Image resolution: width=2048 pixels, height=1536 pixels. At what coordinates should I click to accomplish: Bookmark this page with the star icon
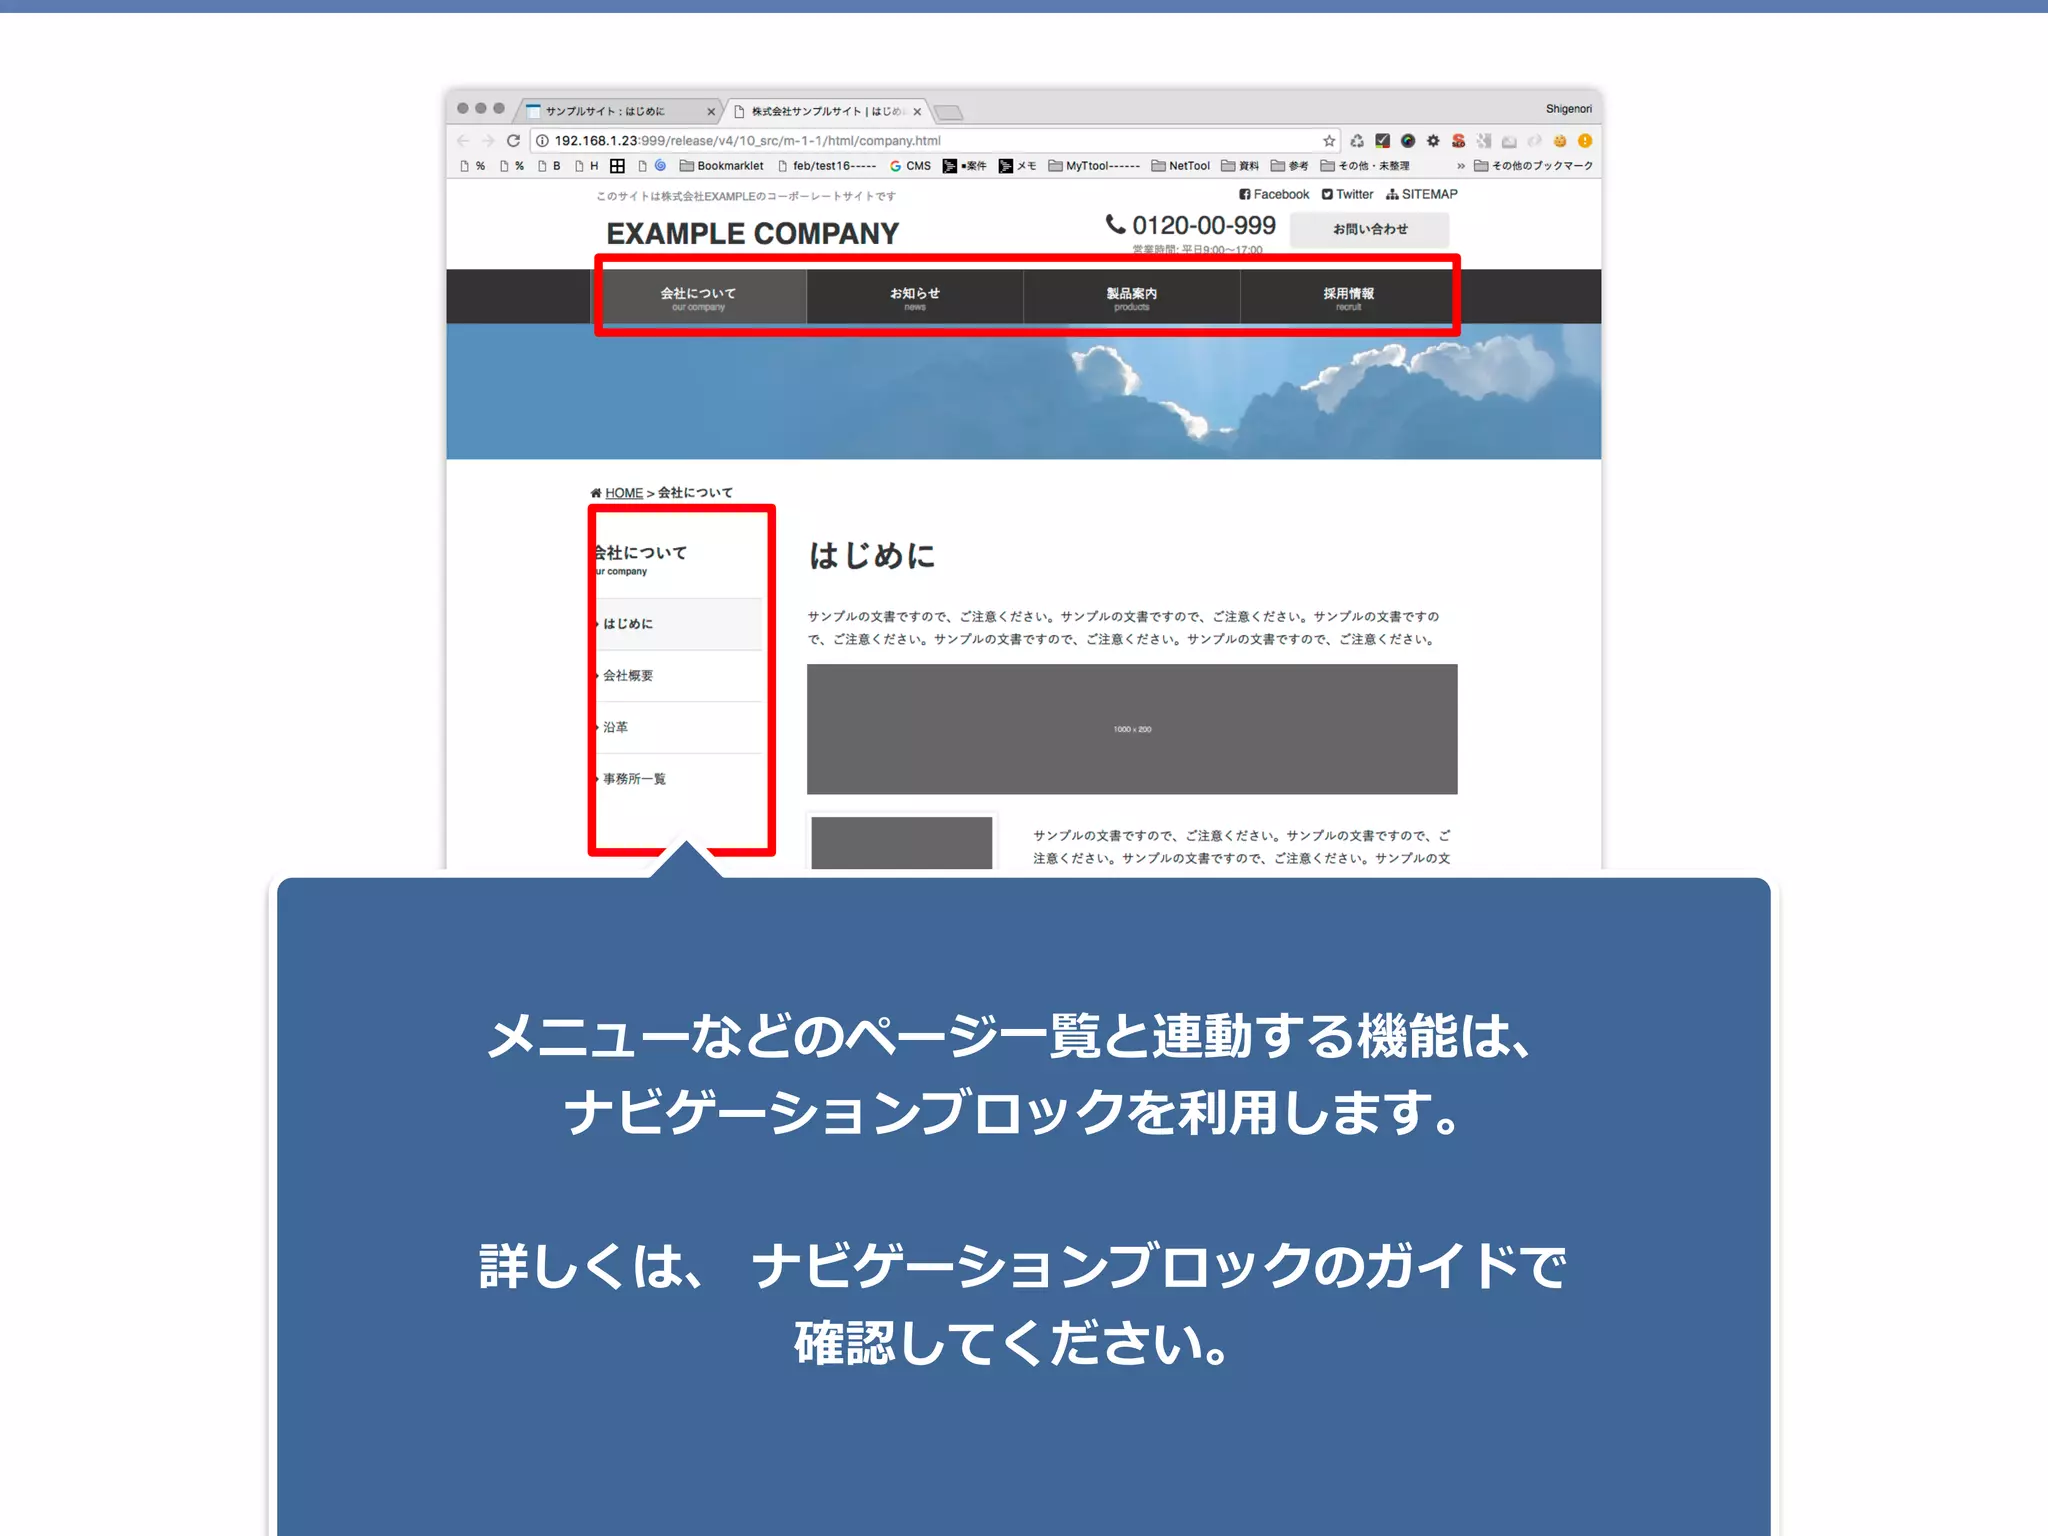coord(1329,141)
